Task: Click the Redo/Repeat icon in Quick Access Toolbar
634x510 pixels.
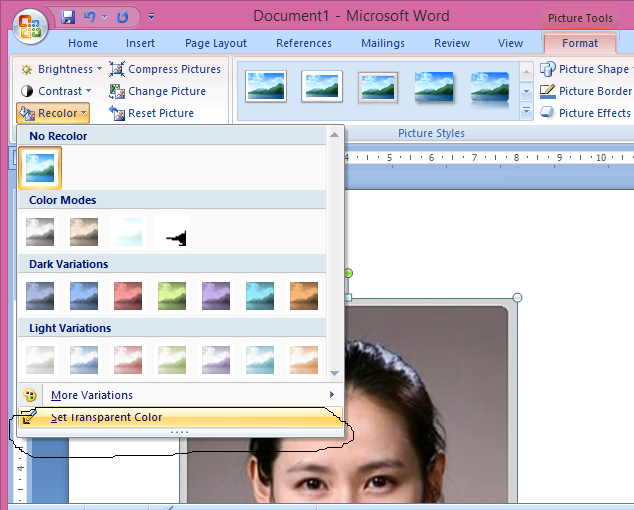Action: click(x=122, y=17)
